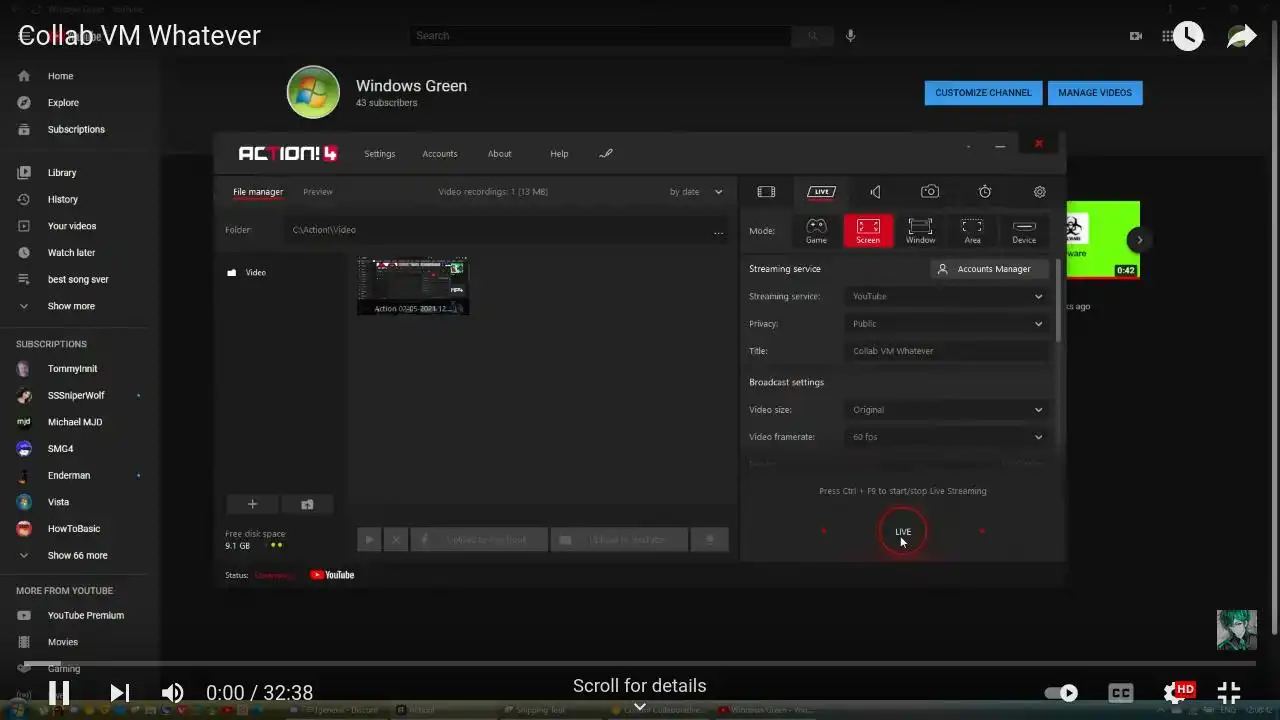Play the selected recording in file manager
The width and height of the screenshot is (1280, 720).
pyautogui.click(x=369, y=540)
